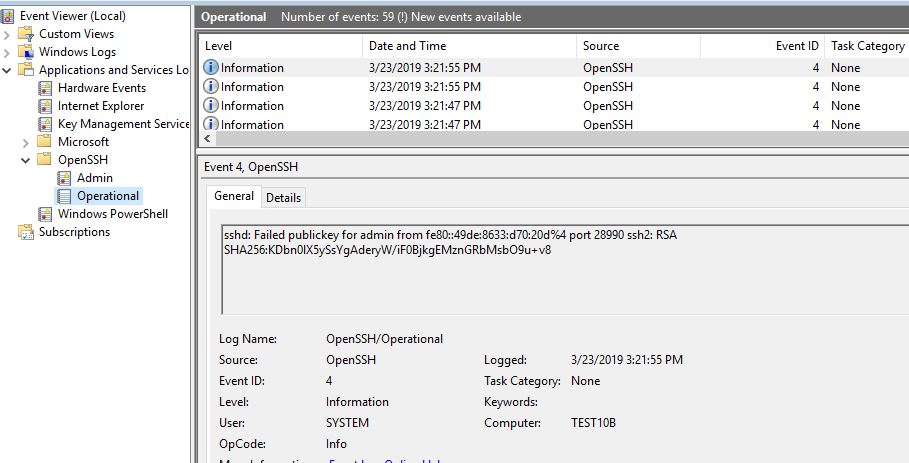This screenshot has width=909, height=463.
Task: Click the 'Info' OpCode value
Action: click(x=336, y=444)
